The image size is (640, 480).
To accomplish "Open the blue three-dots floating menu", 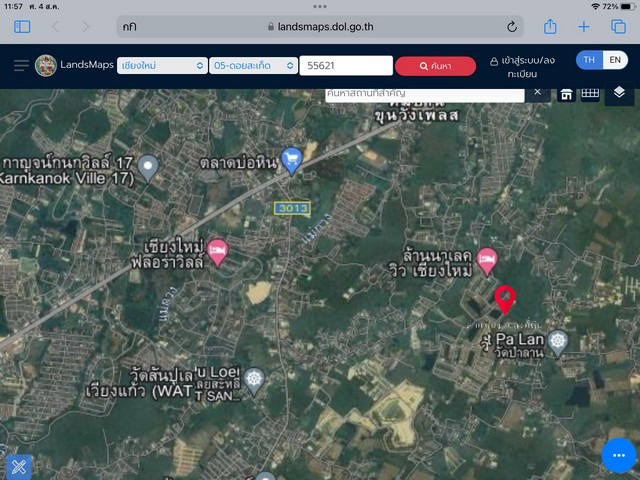I will (619, 456).
